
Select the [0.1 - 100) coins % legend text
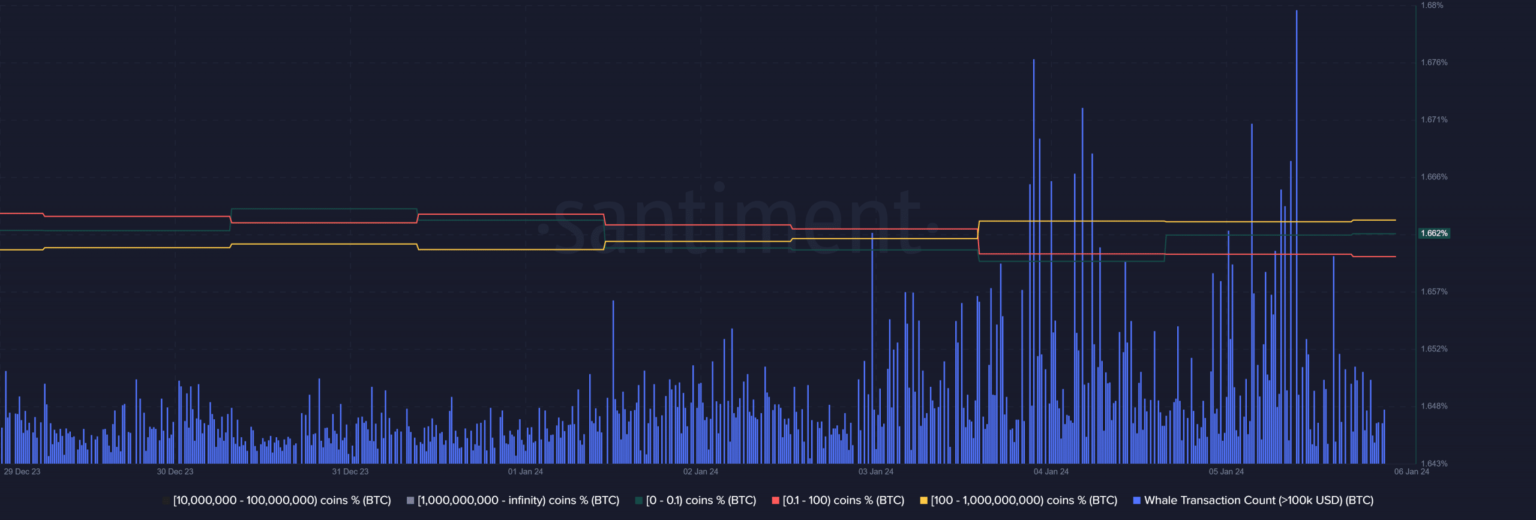click(844, 500)
